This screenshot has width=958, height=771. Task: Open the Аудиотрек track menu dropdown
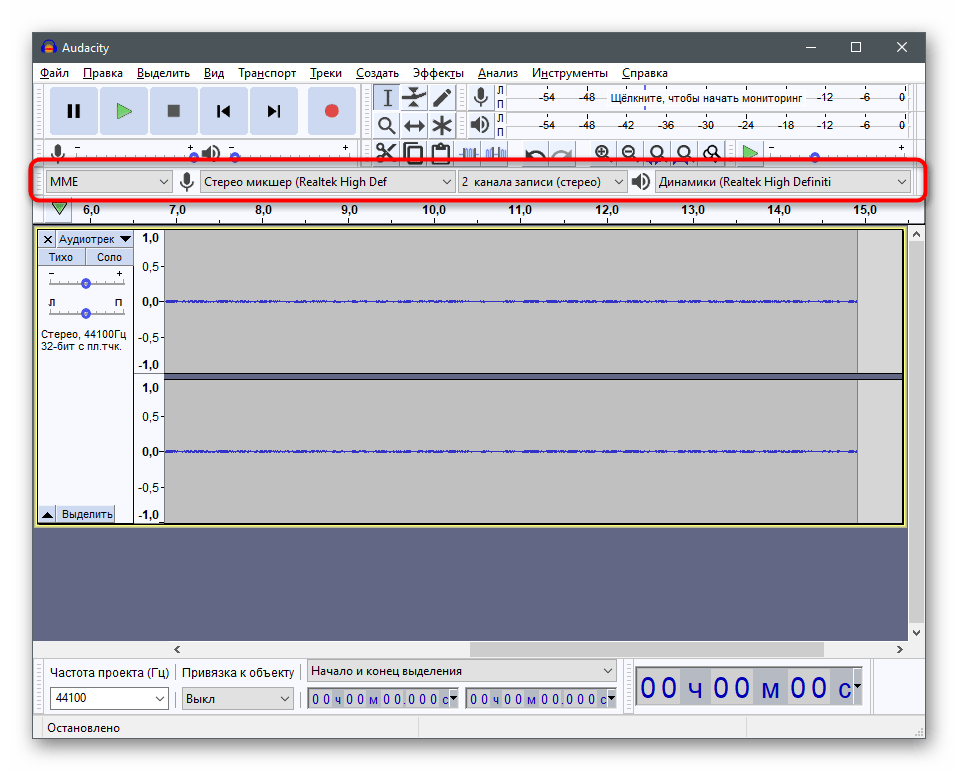95,239
